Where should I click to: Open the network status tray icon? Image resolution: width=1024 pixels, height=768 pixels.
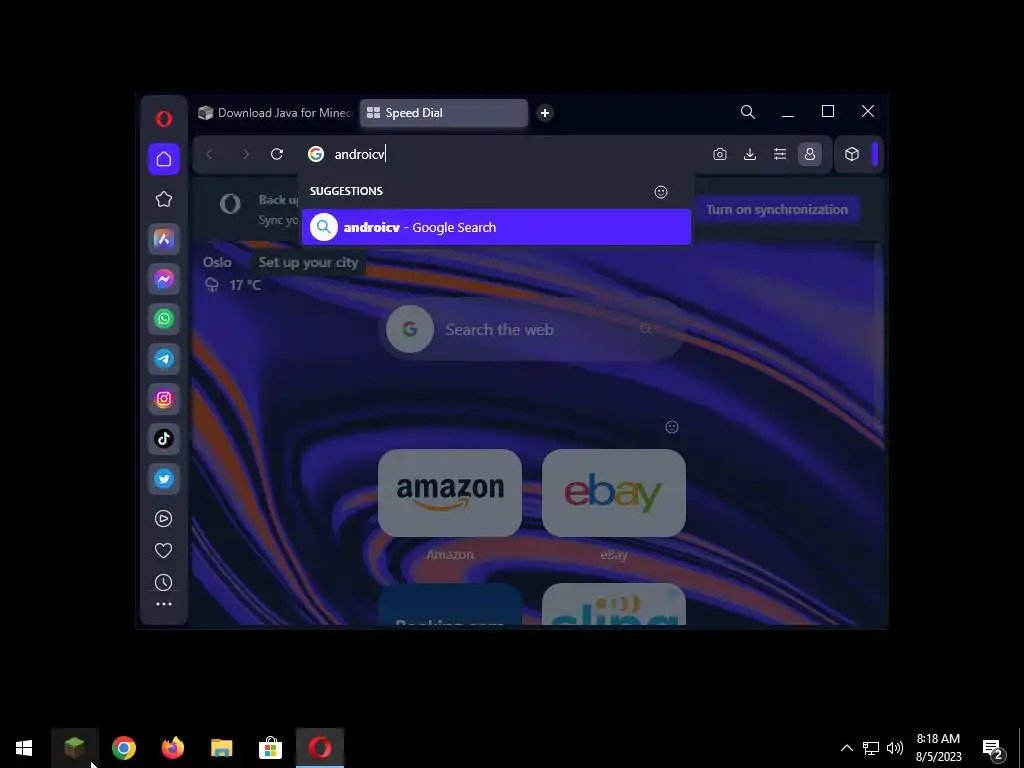pos(871,748)
